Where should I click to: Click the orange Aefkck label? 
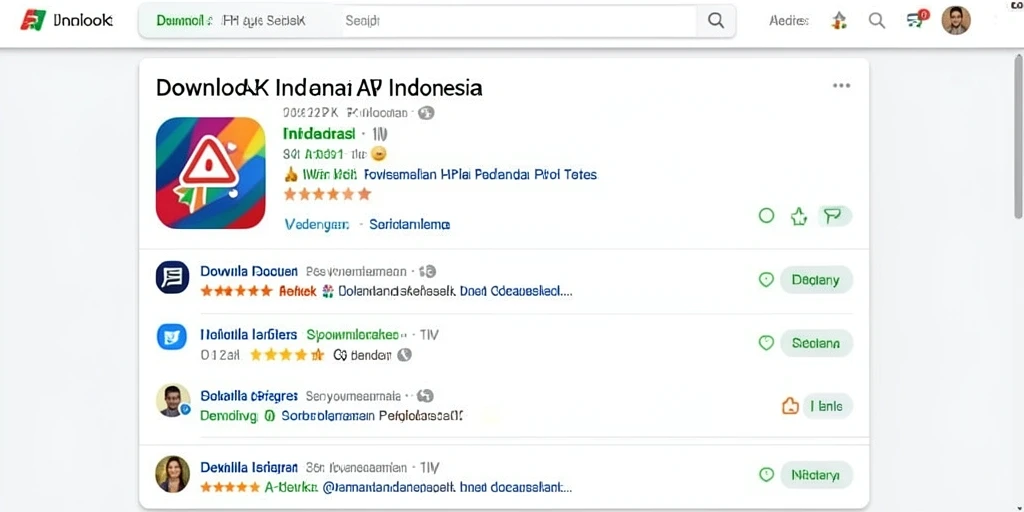pos(297,291)
